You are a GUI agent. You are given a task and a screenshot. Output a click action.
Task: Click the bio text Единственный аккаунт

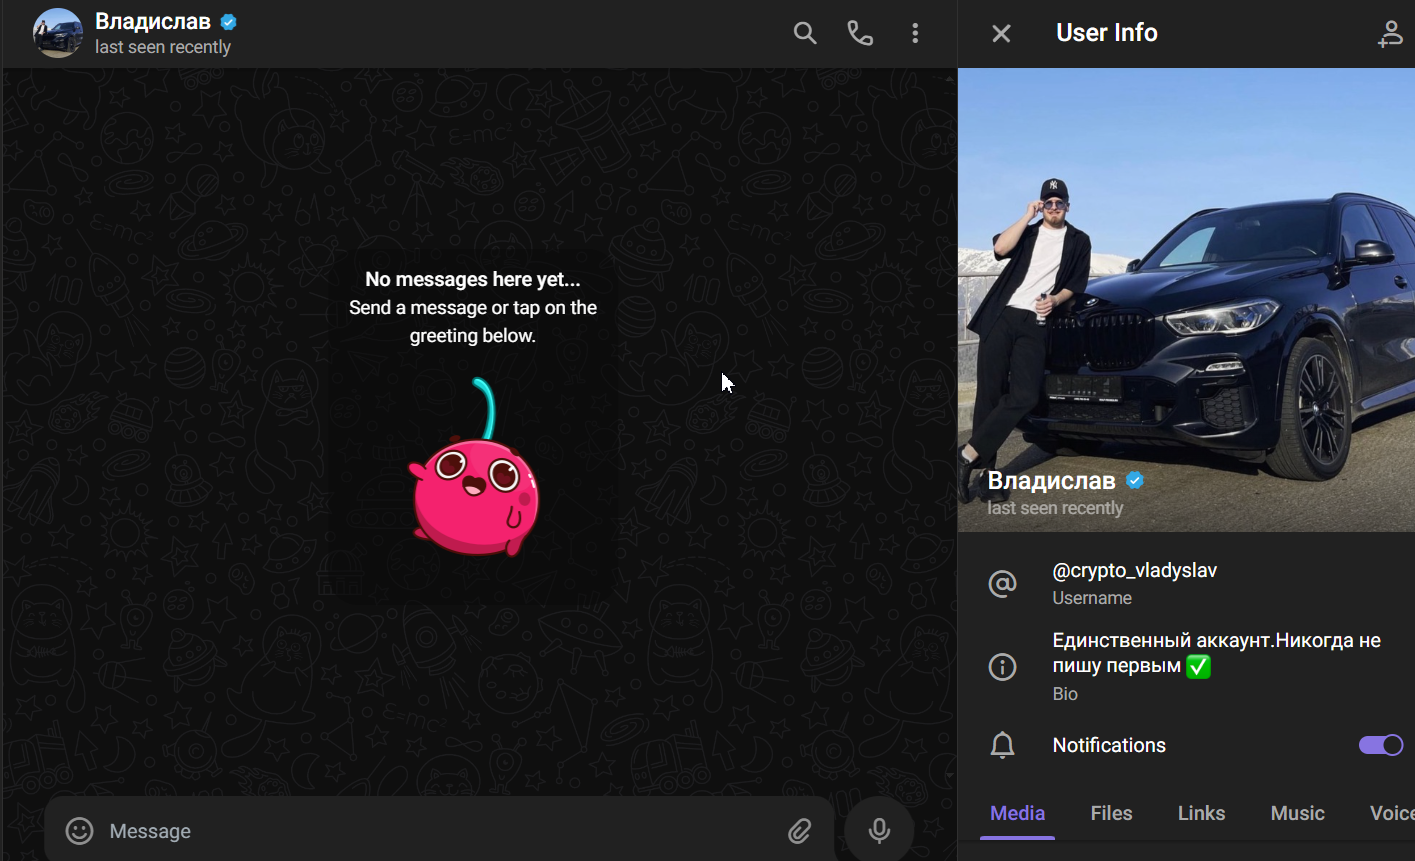(1217, 653)
